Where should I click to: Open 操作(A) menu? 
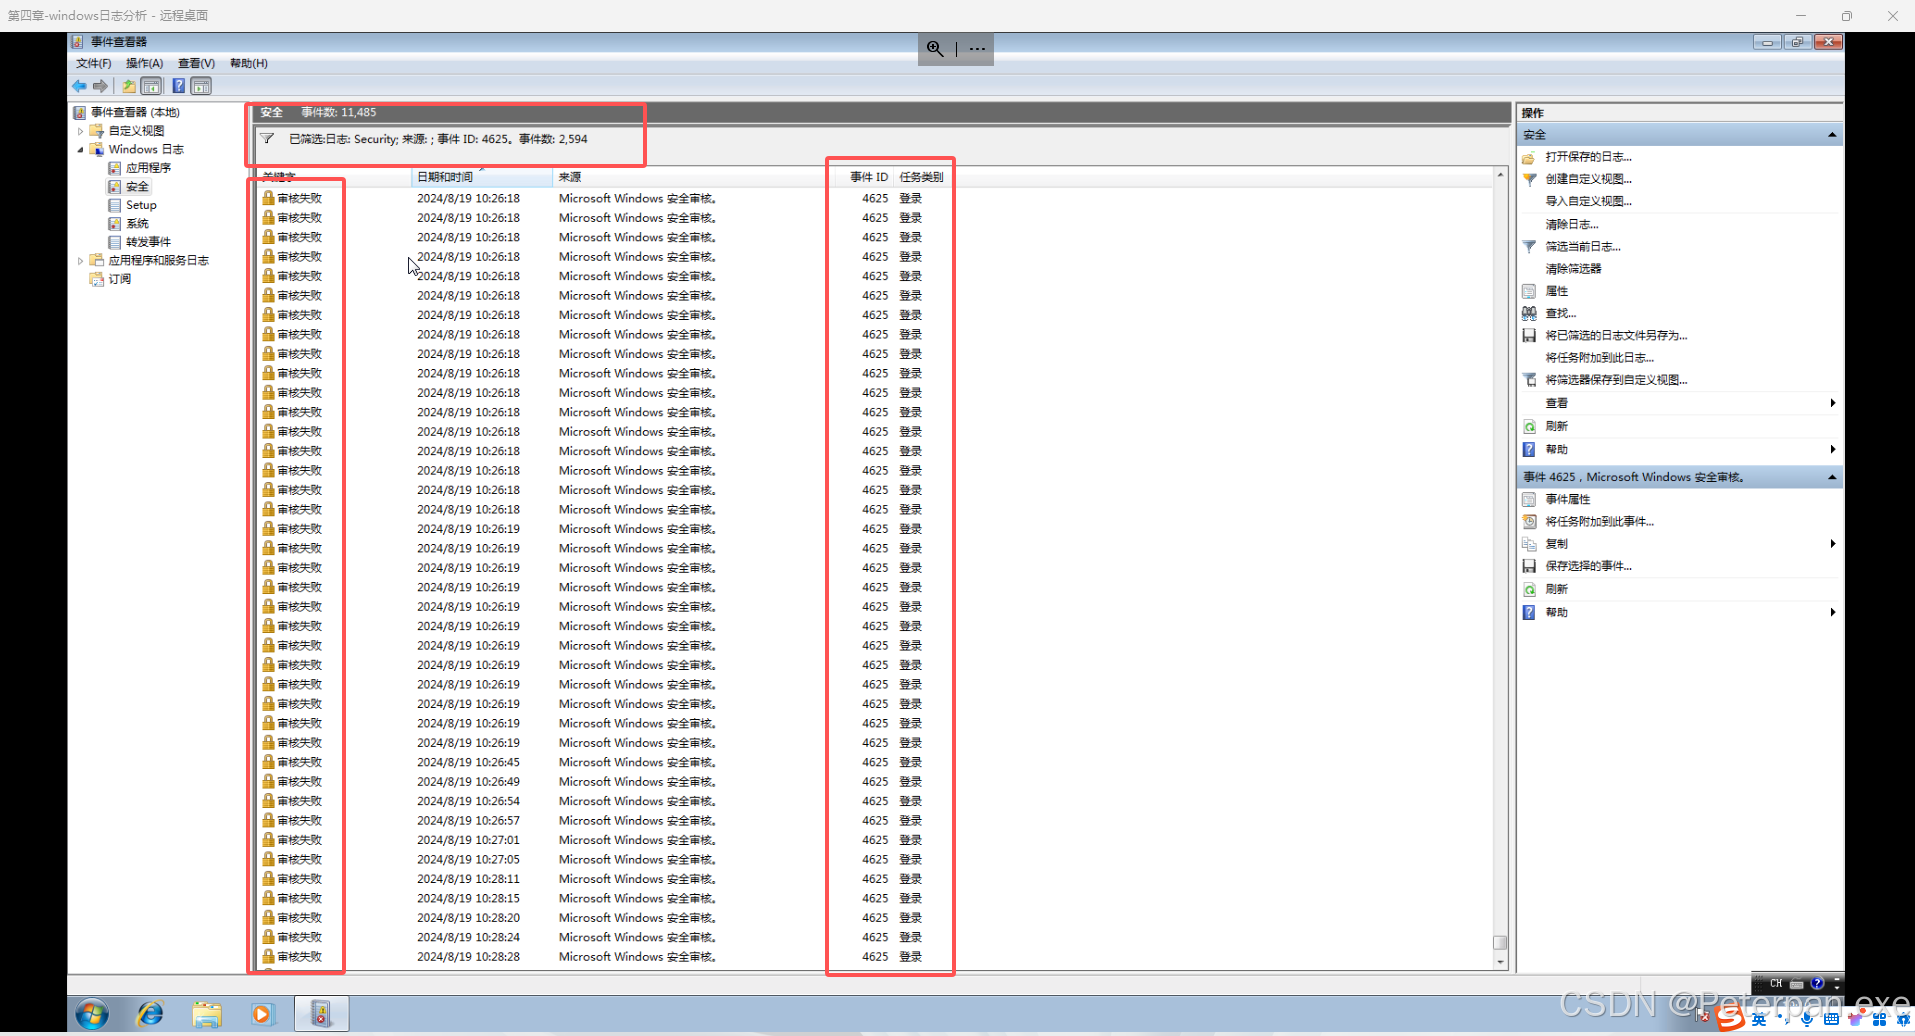[144, 63]
